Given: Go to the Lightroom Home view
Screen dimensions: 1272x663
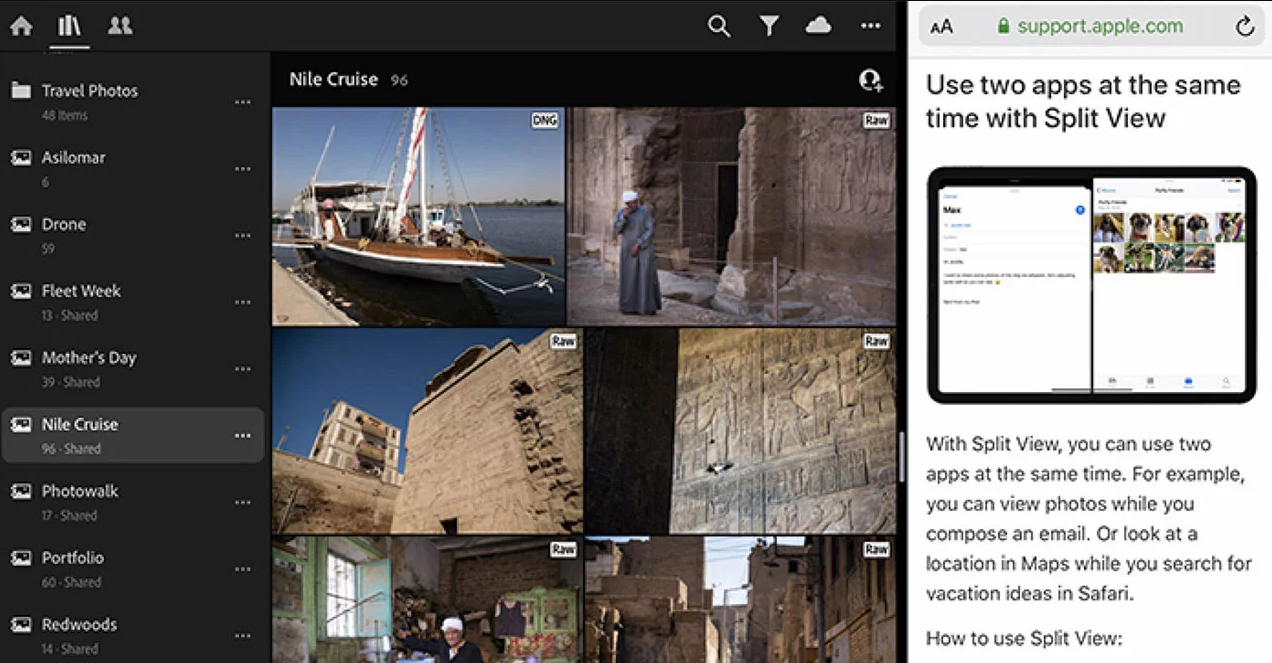Looking at the screenshot, I should click(x=21, y=26).
